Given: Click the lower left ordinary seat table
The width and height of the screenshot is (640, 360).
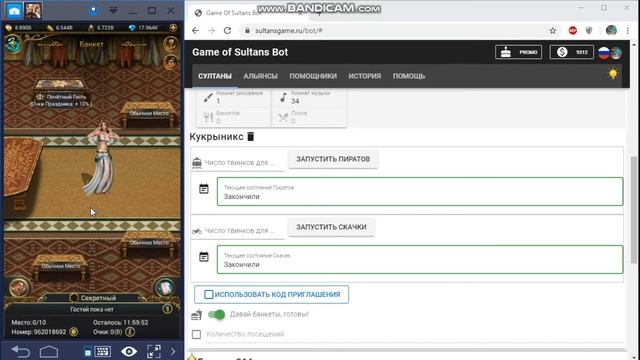Looking at the screenshot, I should [60, 266].
